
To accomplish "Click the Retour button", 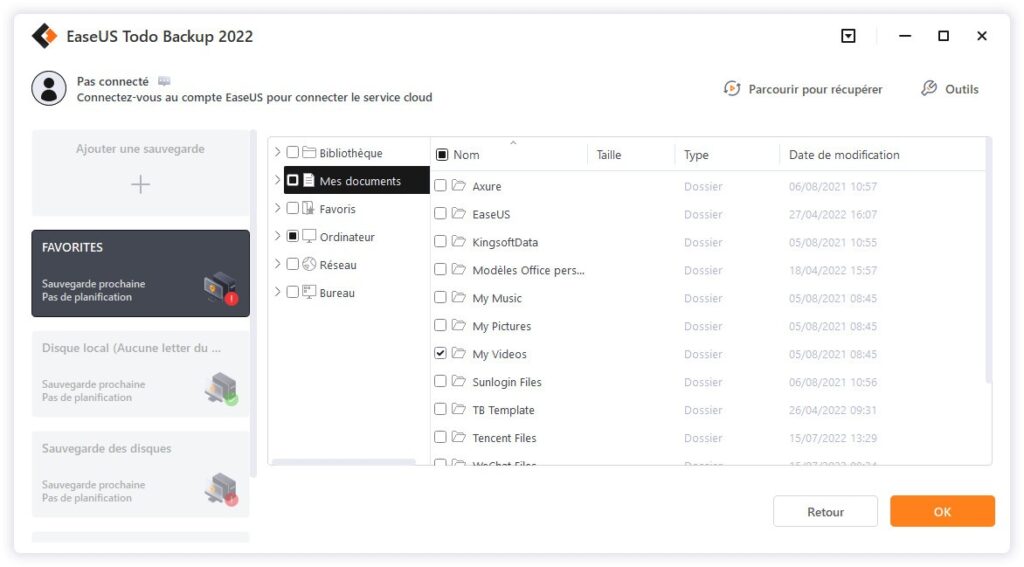I will (825, 511).
